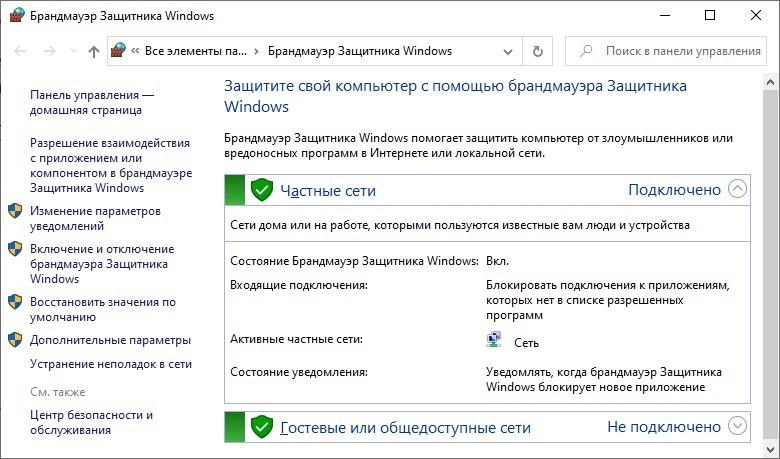Go up one level with the up arrow
The height and width of the screenshot is (459, 780).
94,51
